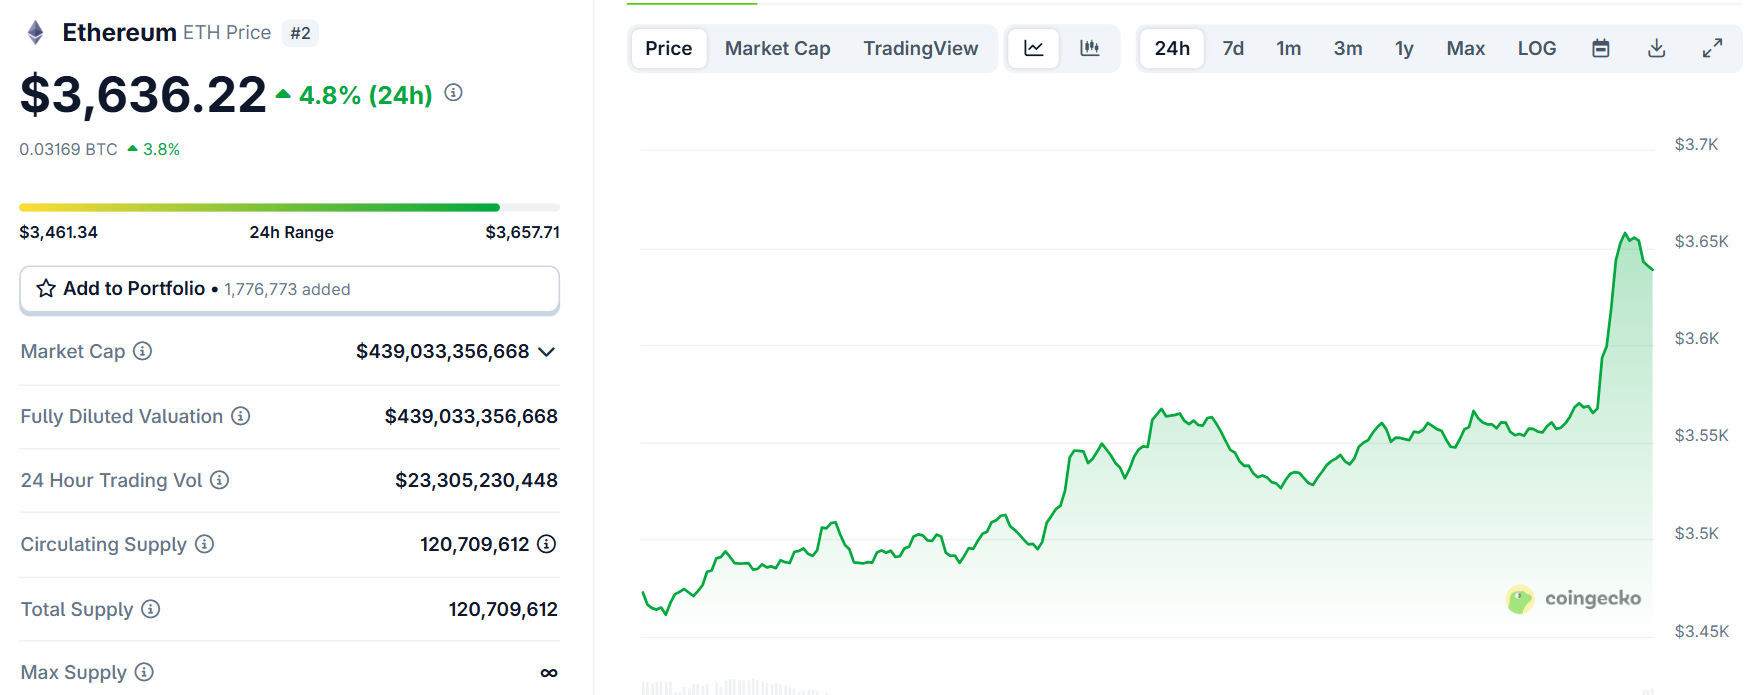
Task: Click the price chart peak near $3.65K
Action: [x=1625, y=234]
